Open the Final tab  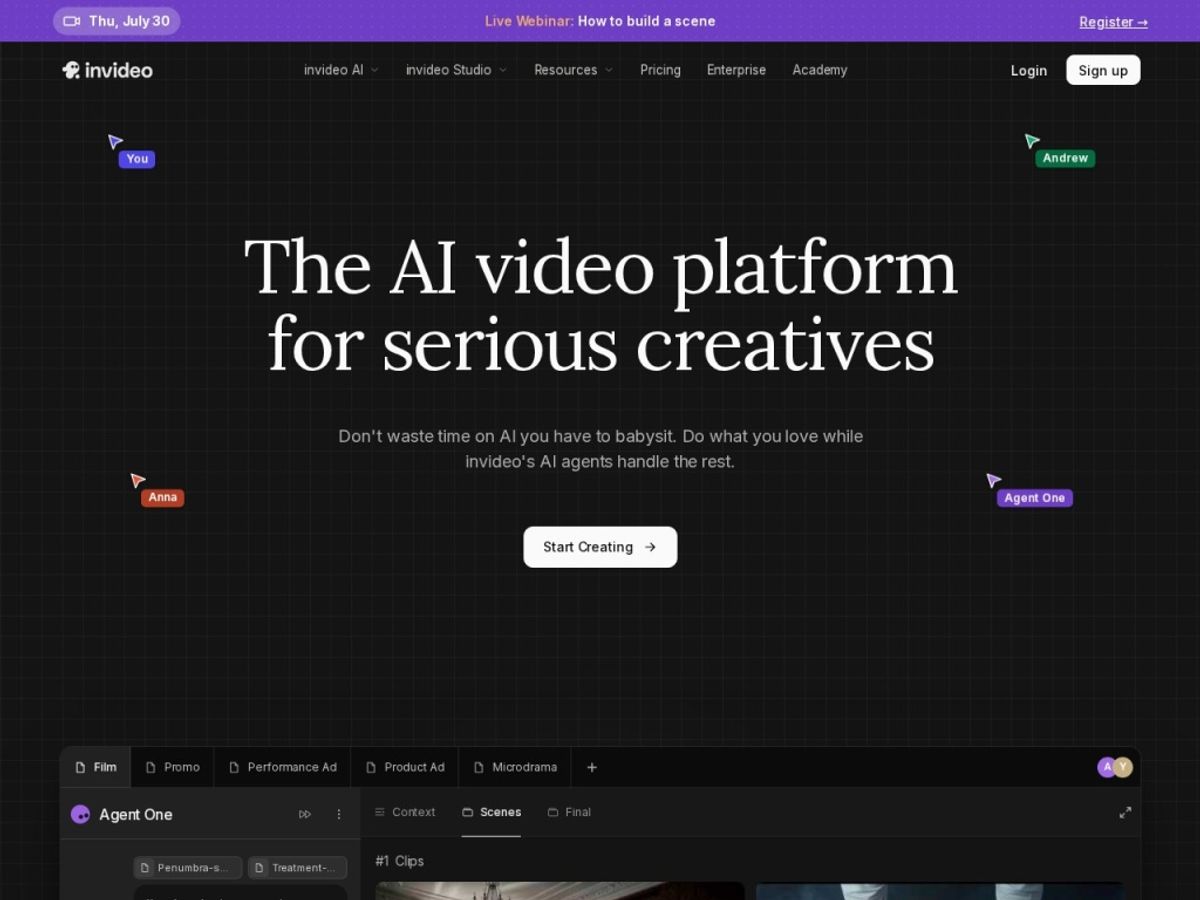[569, 812]
